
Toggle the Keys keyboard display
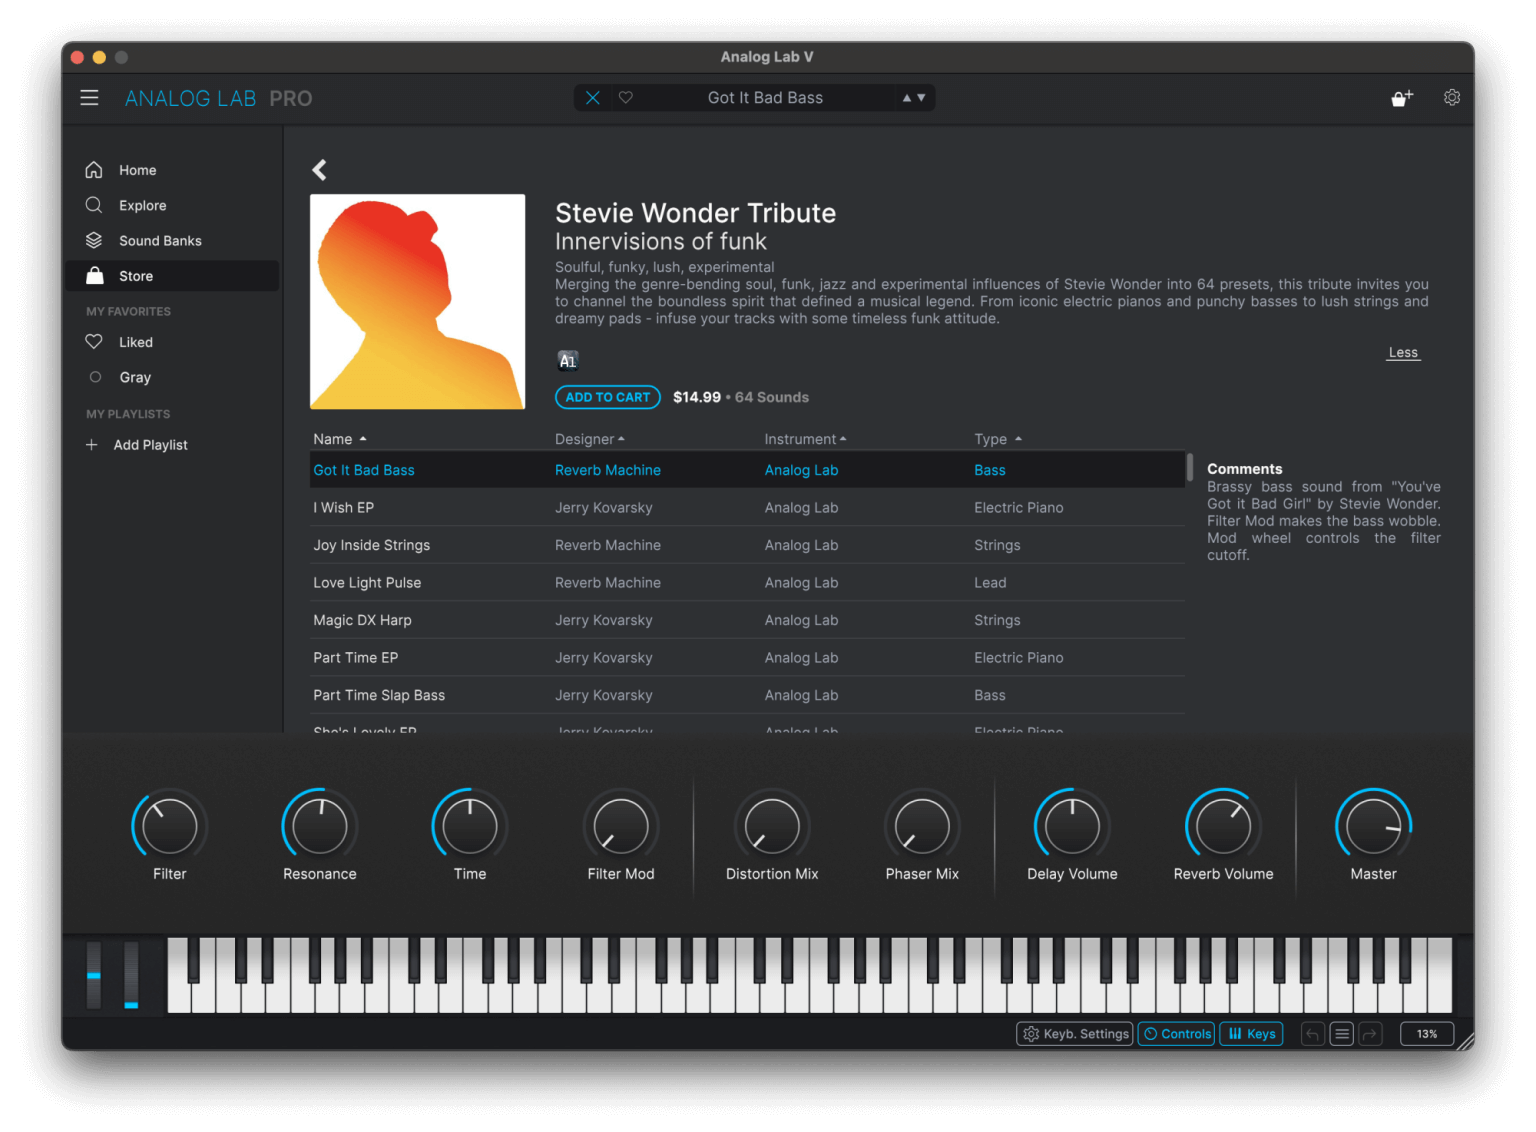[x=1251, y=1034]
